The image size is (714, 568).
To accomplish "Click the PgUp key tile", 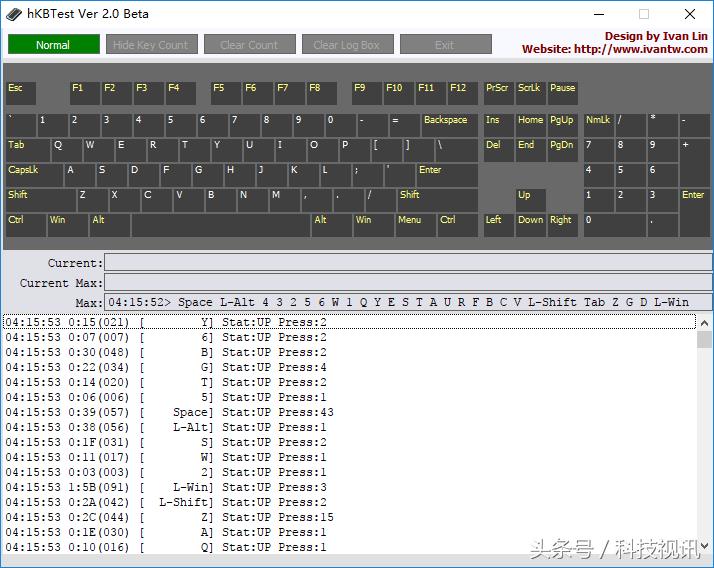I will click(563, 125).
